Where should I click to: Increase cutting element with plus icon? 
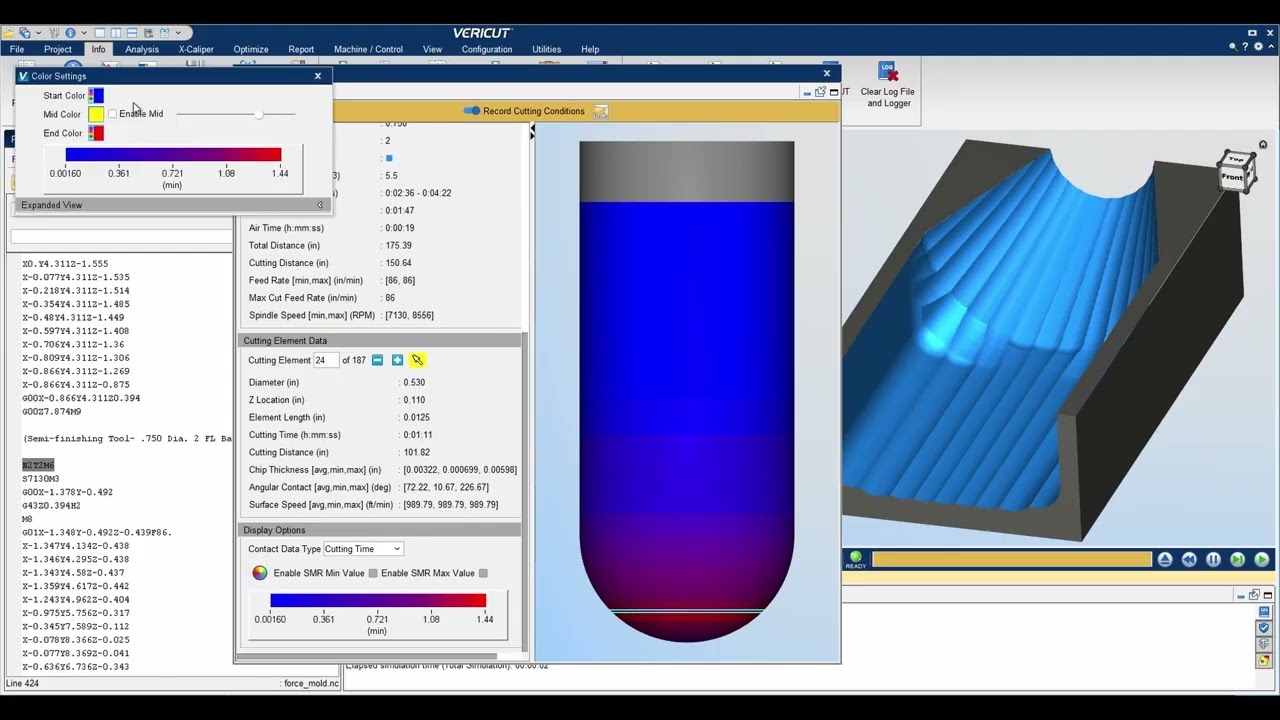397,360
